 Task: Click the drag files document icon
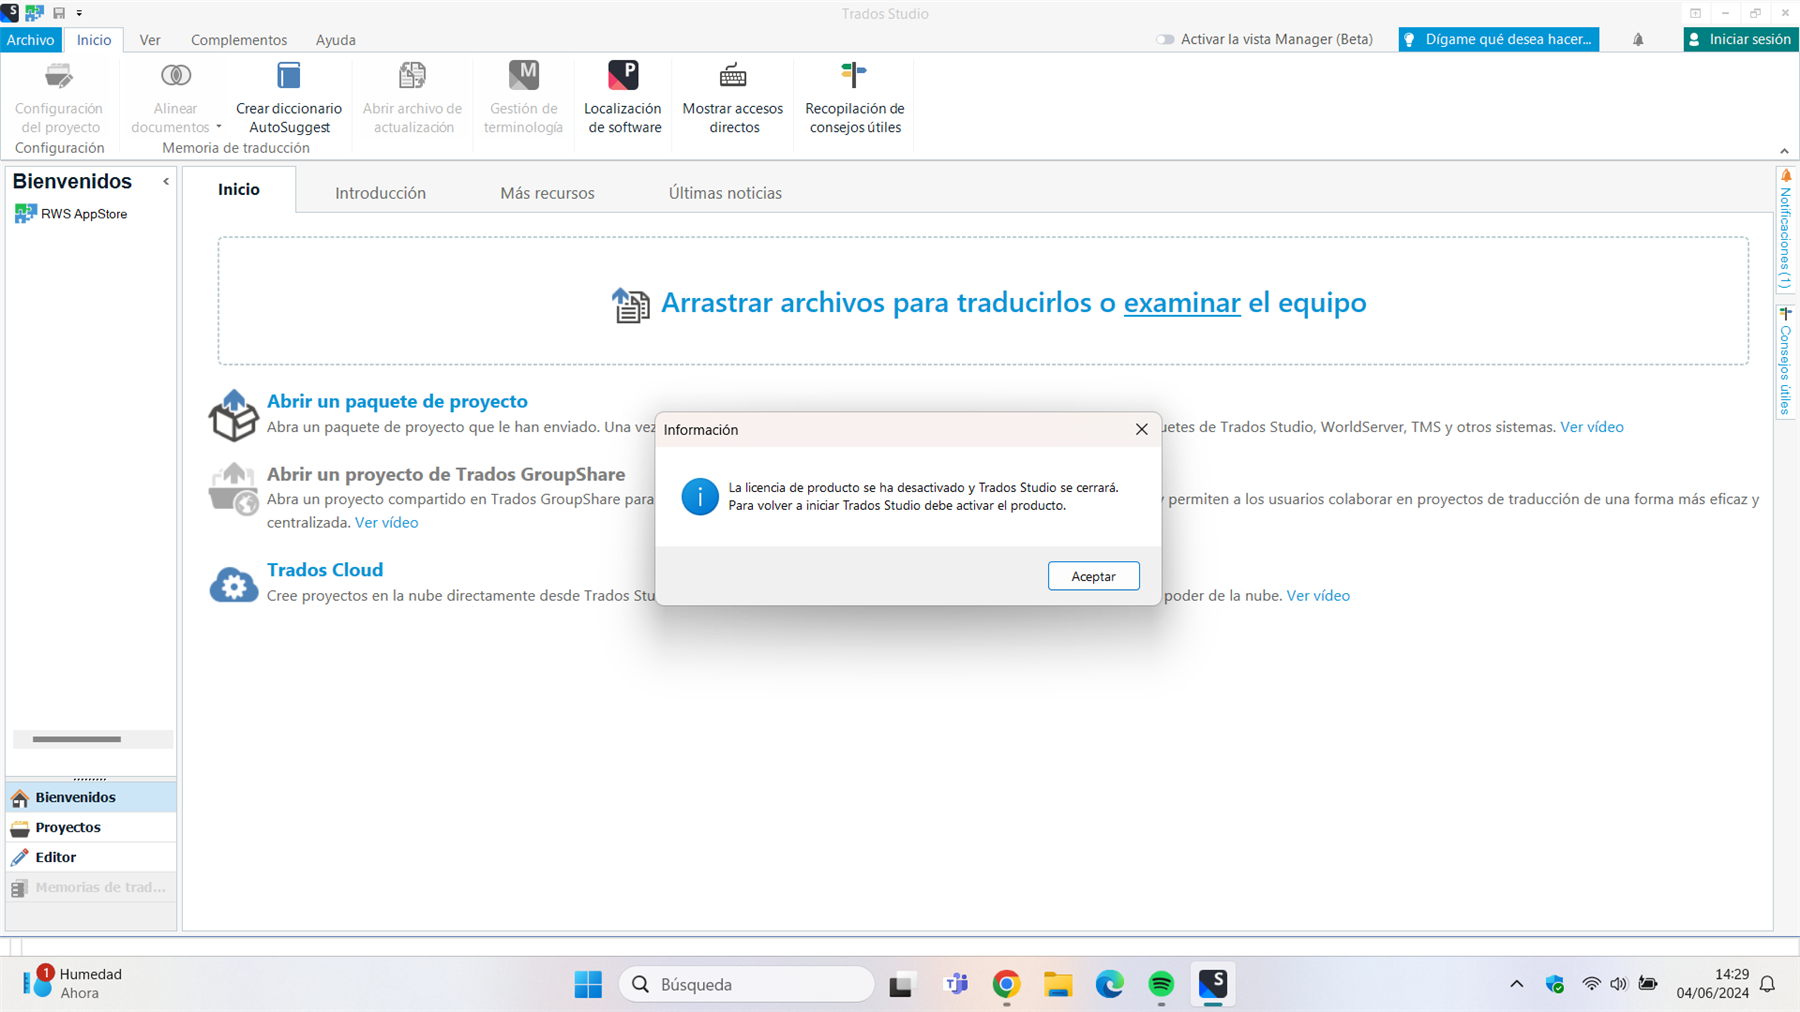tap(630, 305)
